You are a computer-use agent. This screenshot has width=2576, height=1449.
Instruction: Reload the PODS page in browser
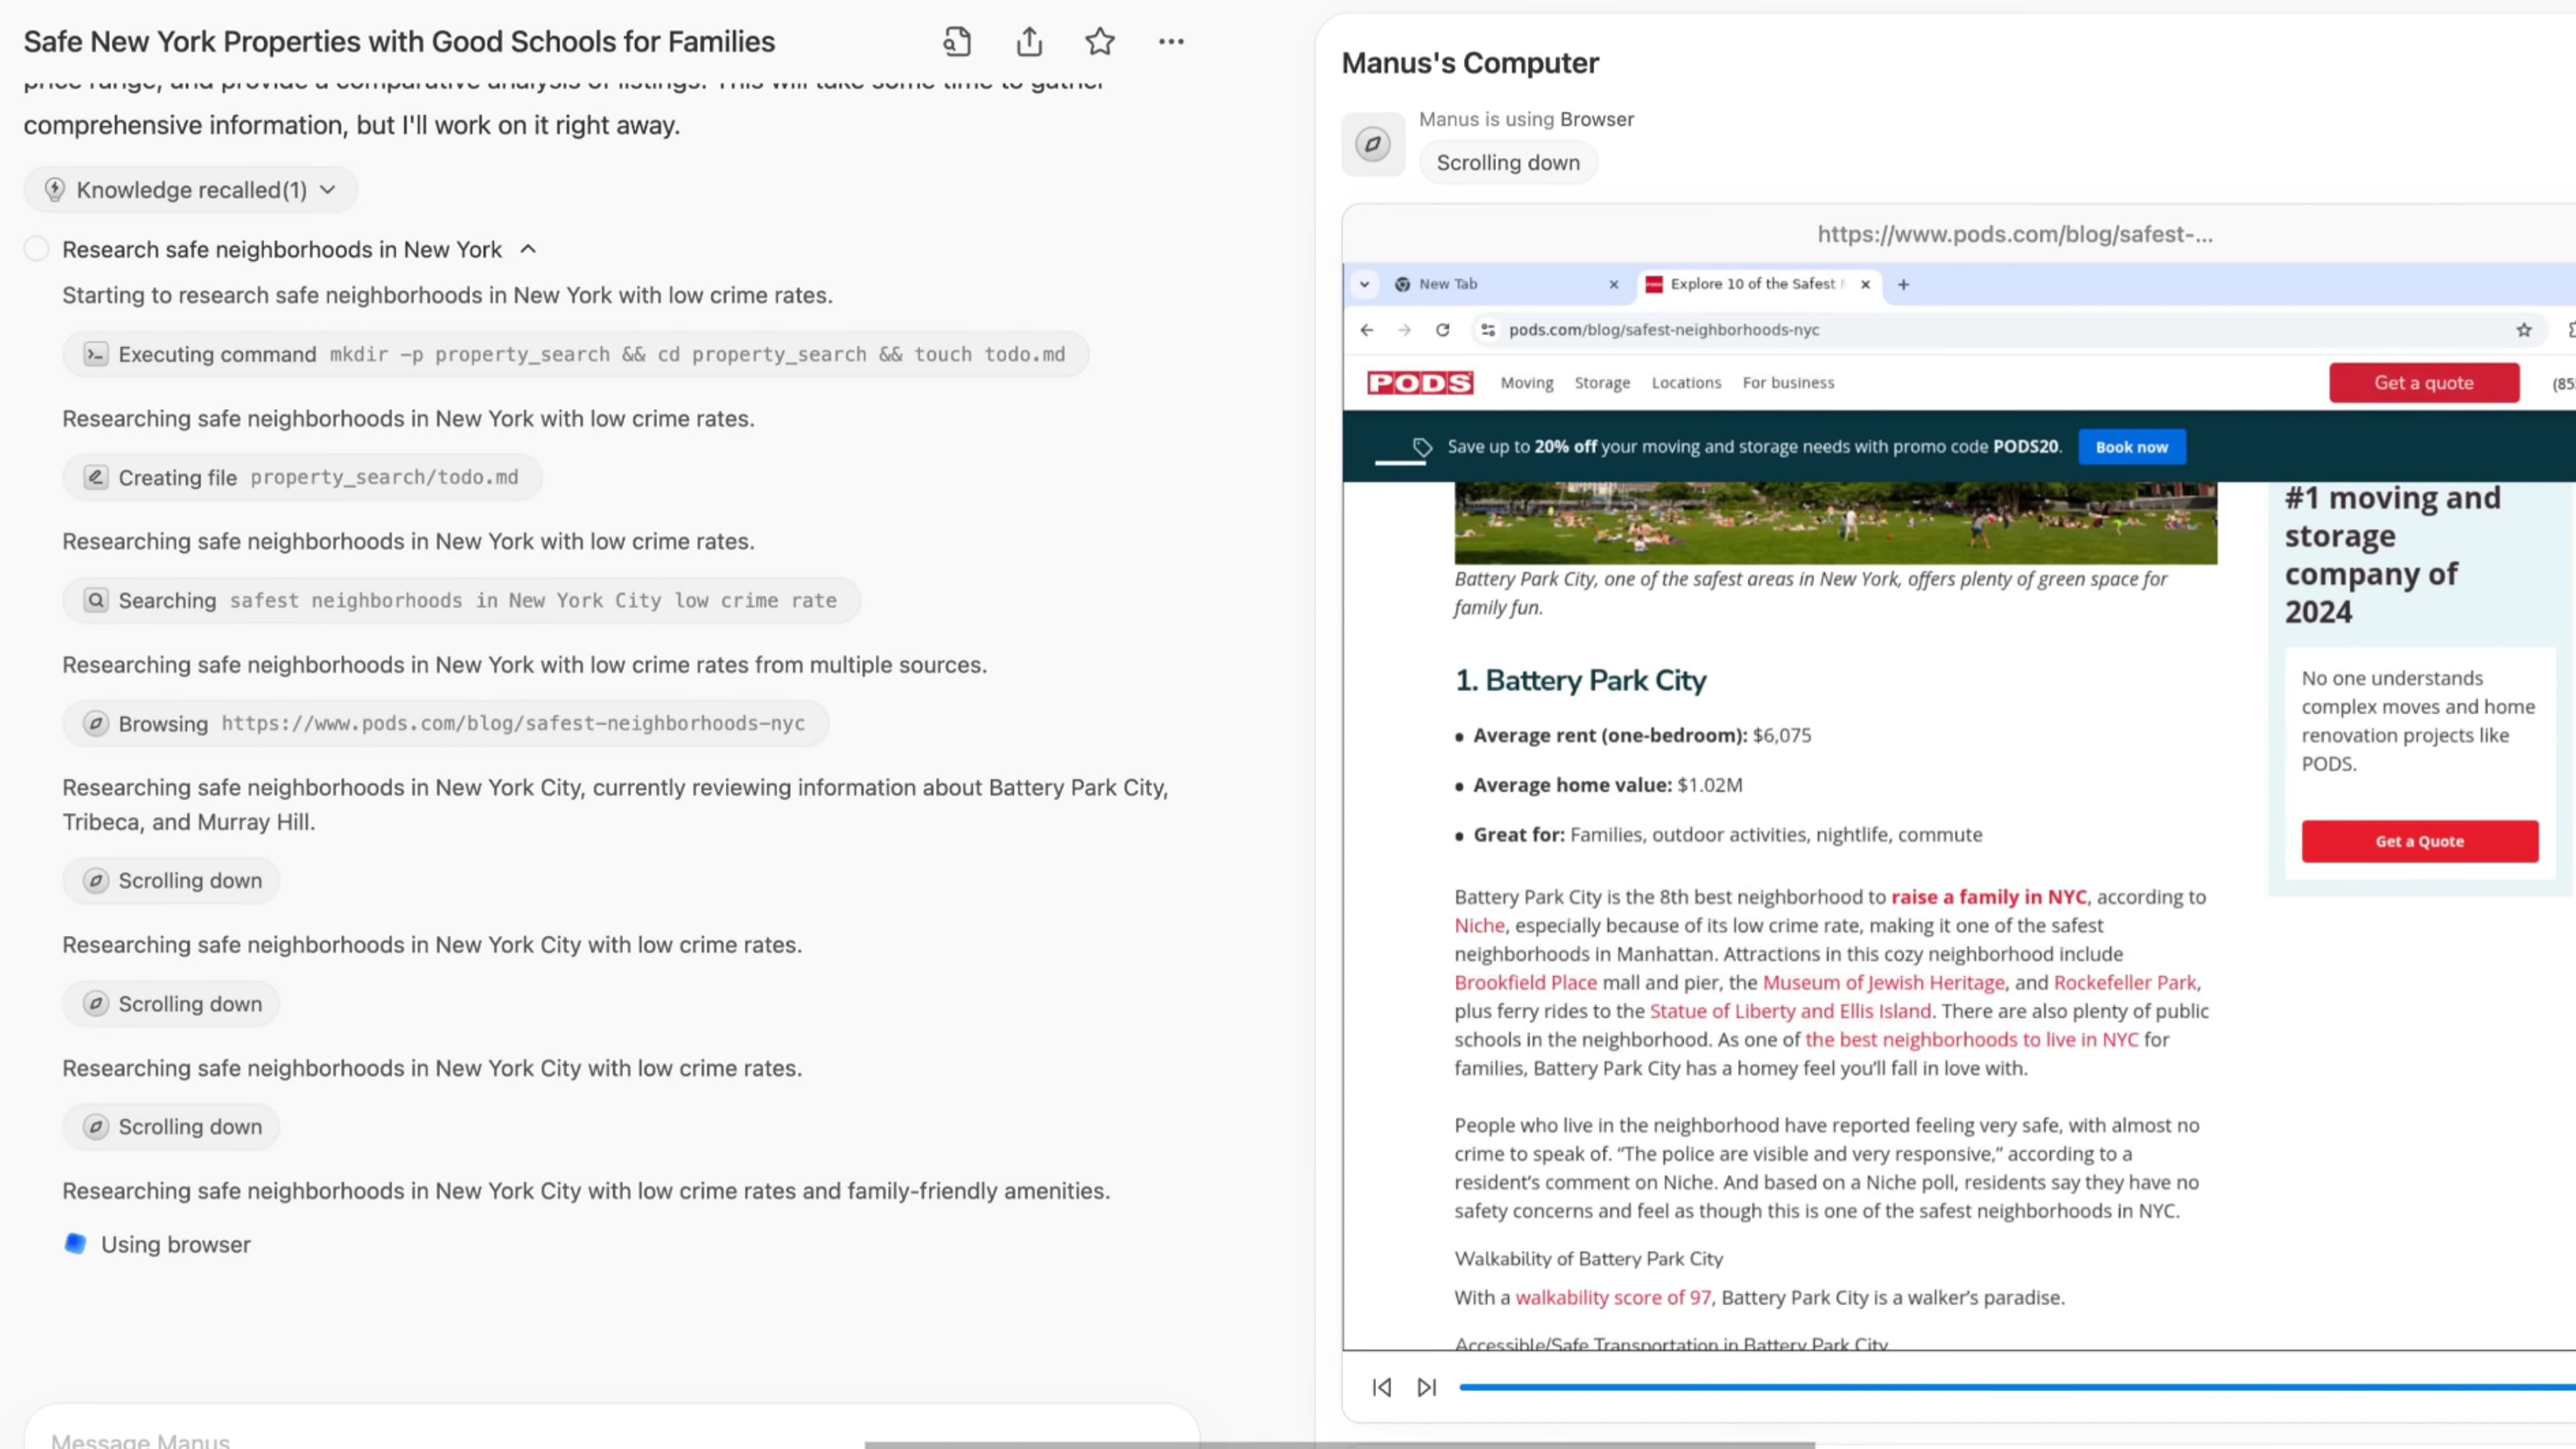pos(1442,330)
